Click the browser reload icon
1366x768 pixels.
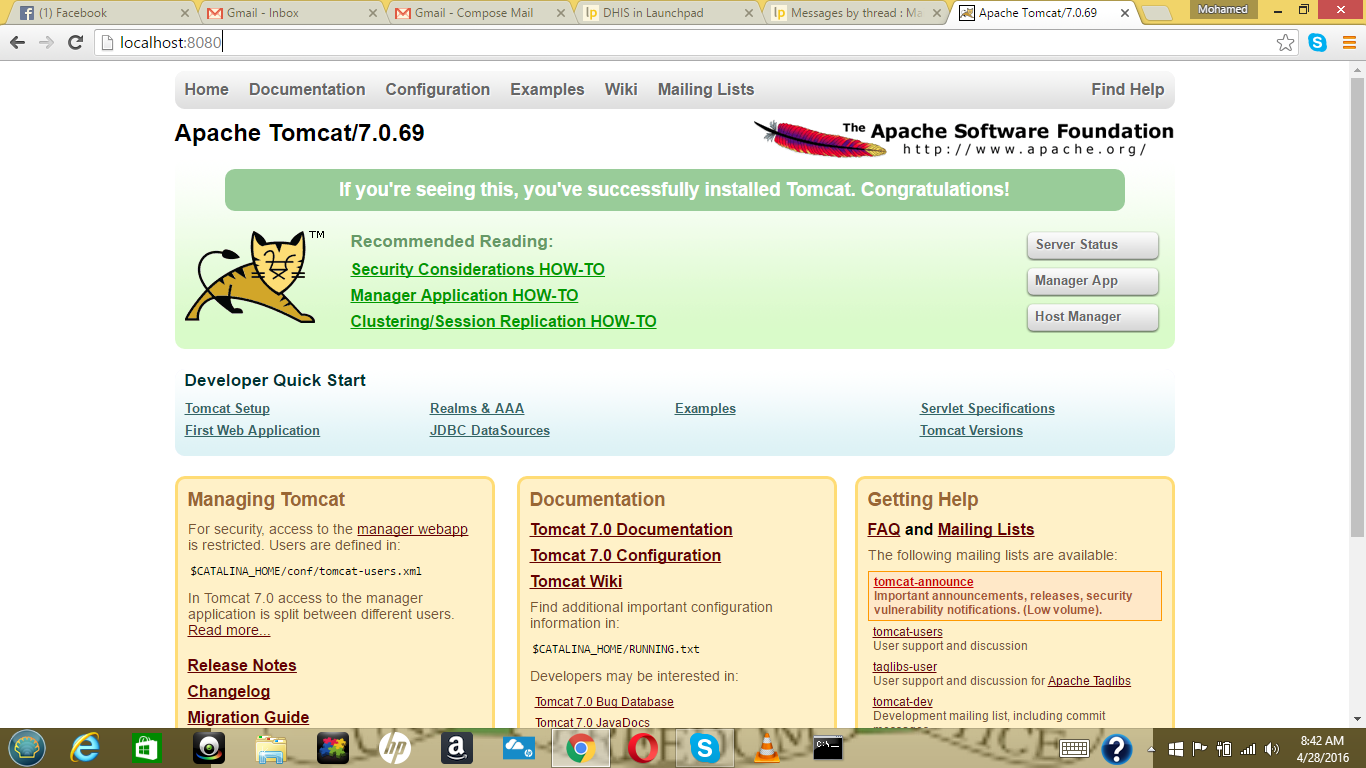tap(75, 43)
